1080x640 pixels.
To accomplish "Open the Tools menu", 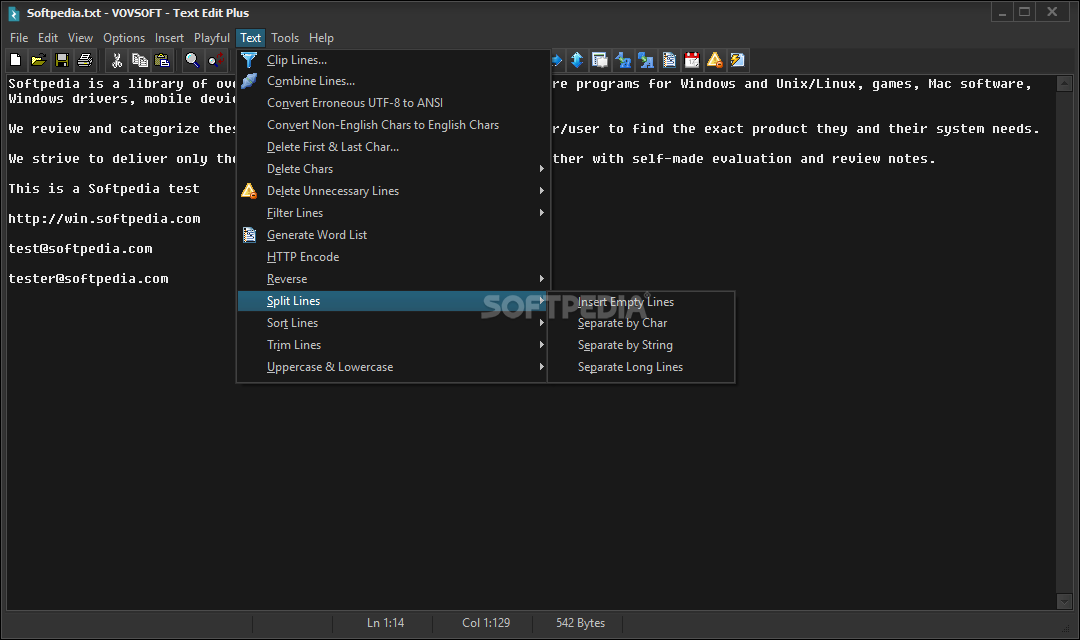I will point(284,38).
